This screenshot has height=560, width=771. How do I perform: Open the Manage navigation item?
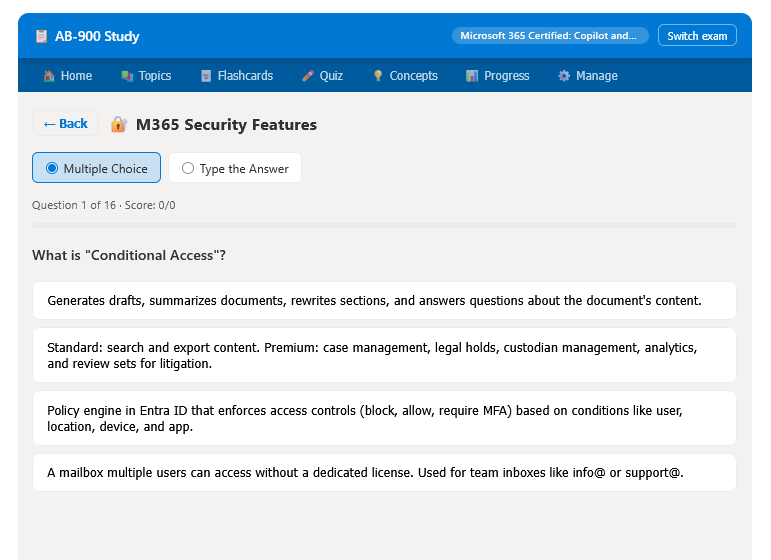(588, 76)
